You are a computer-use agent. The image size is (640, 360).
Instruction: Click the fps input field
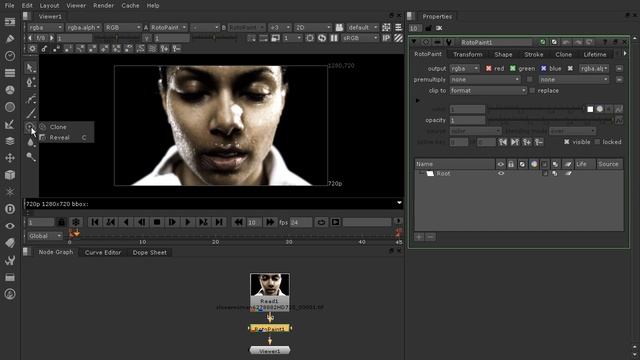point(300,222)
